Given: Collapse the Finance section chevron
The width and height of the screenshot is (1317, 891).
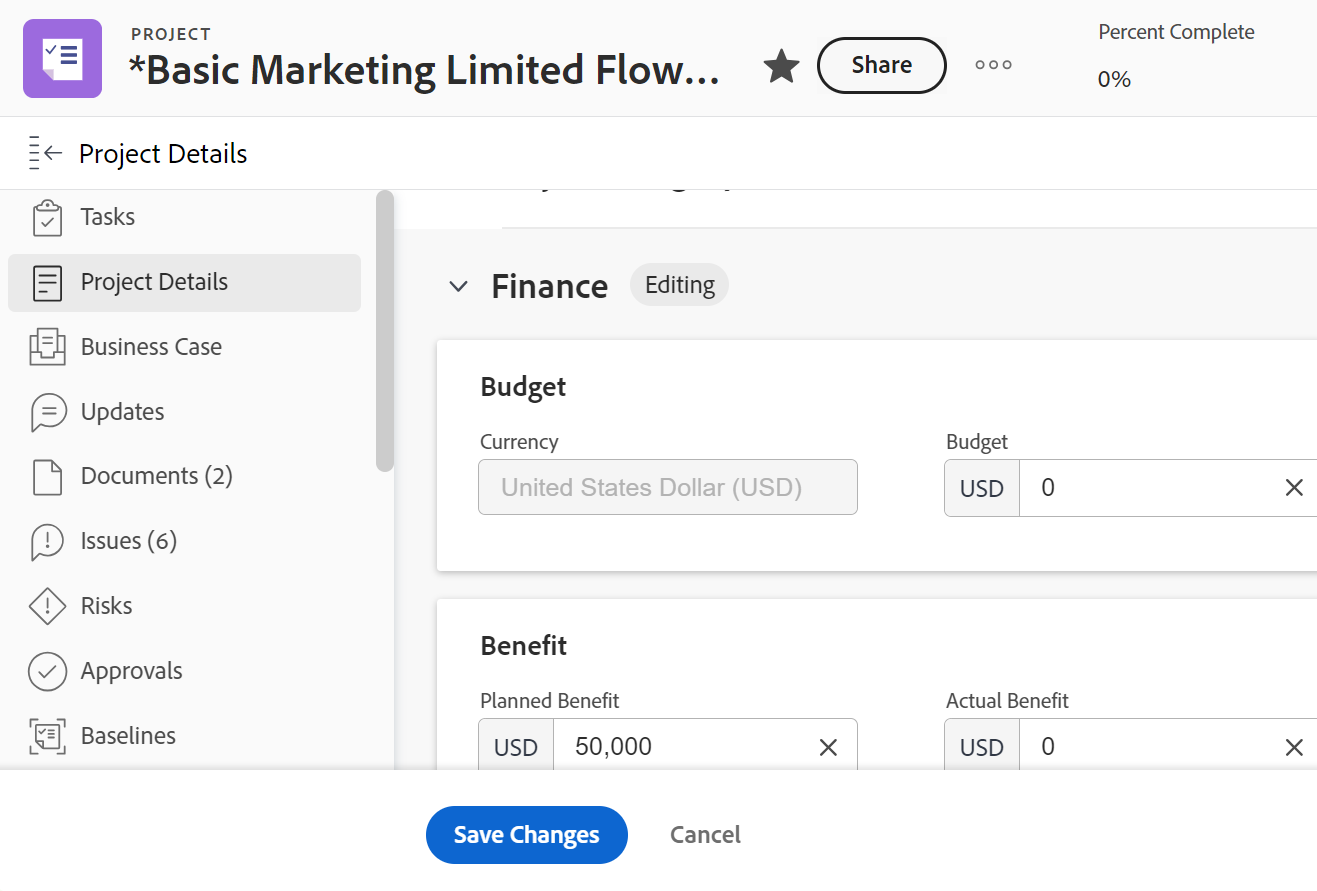Looking at the screenshot, I should [458, 287].
